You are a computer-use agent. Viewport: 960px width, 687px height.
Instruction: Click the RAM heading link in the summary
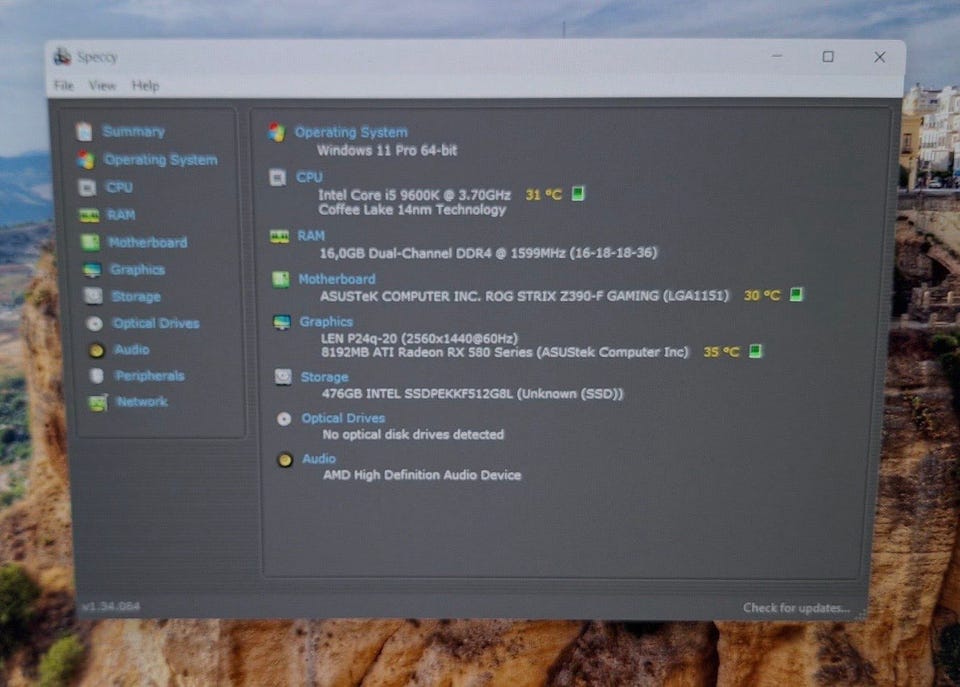[311, 236]
